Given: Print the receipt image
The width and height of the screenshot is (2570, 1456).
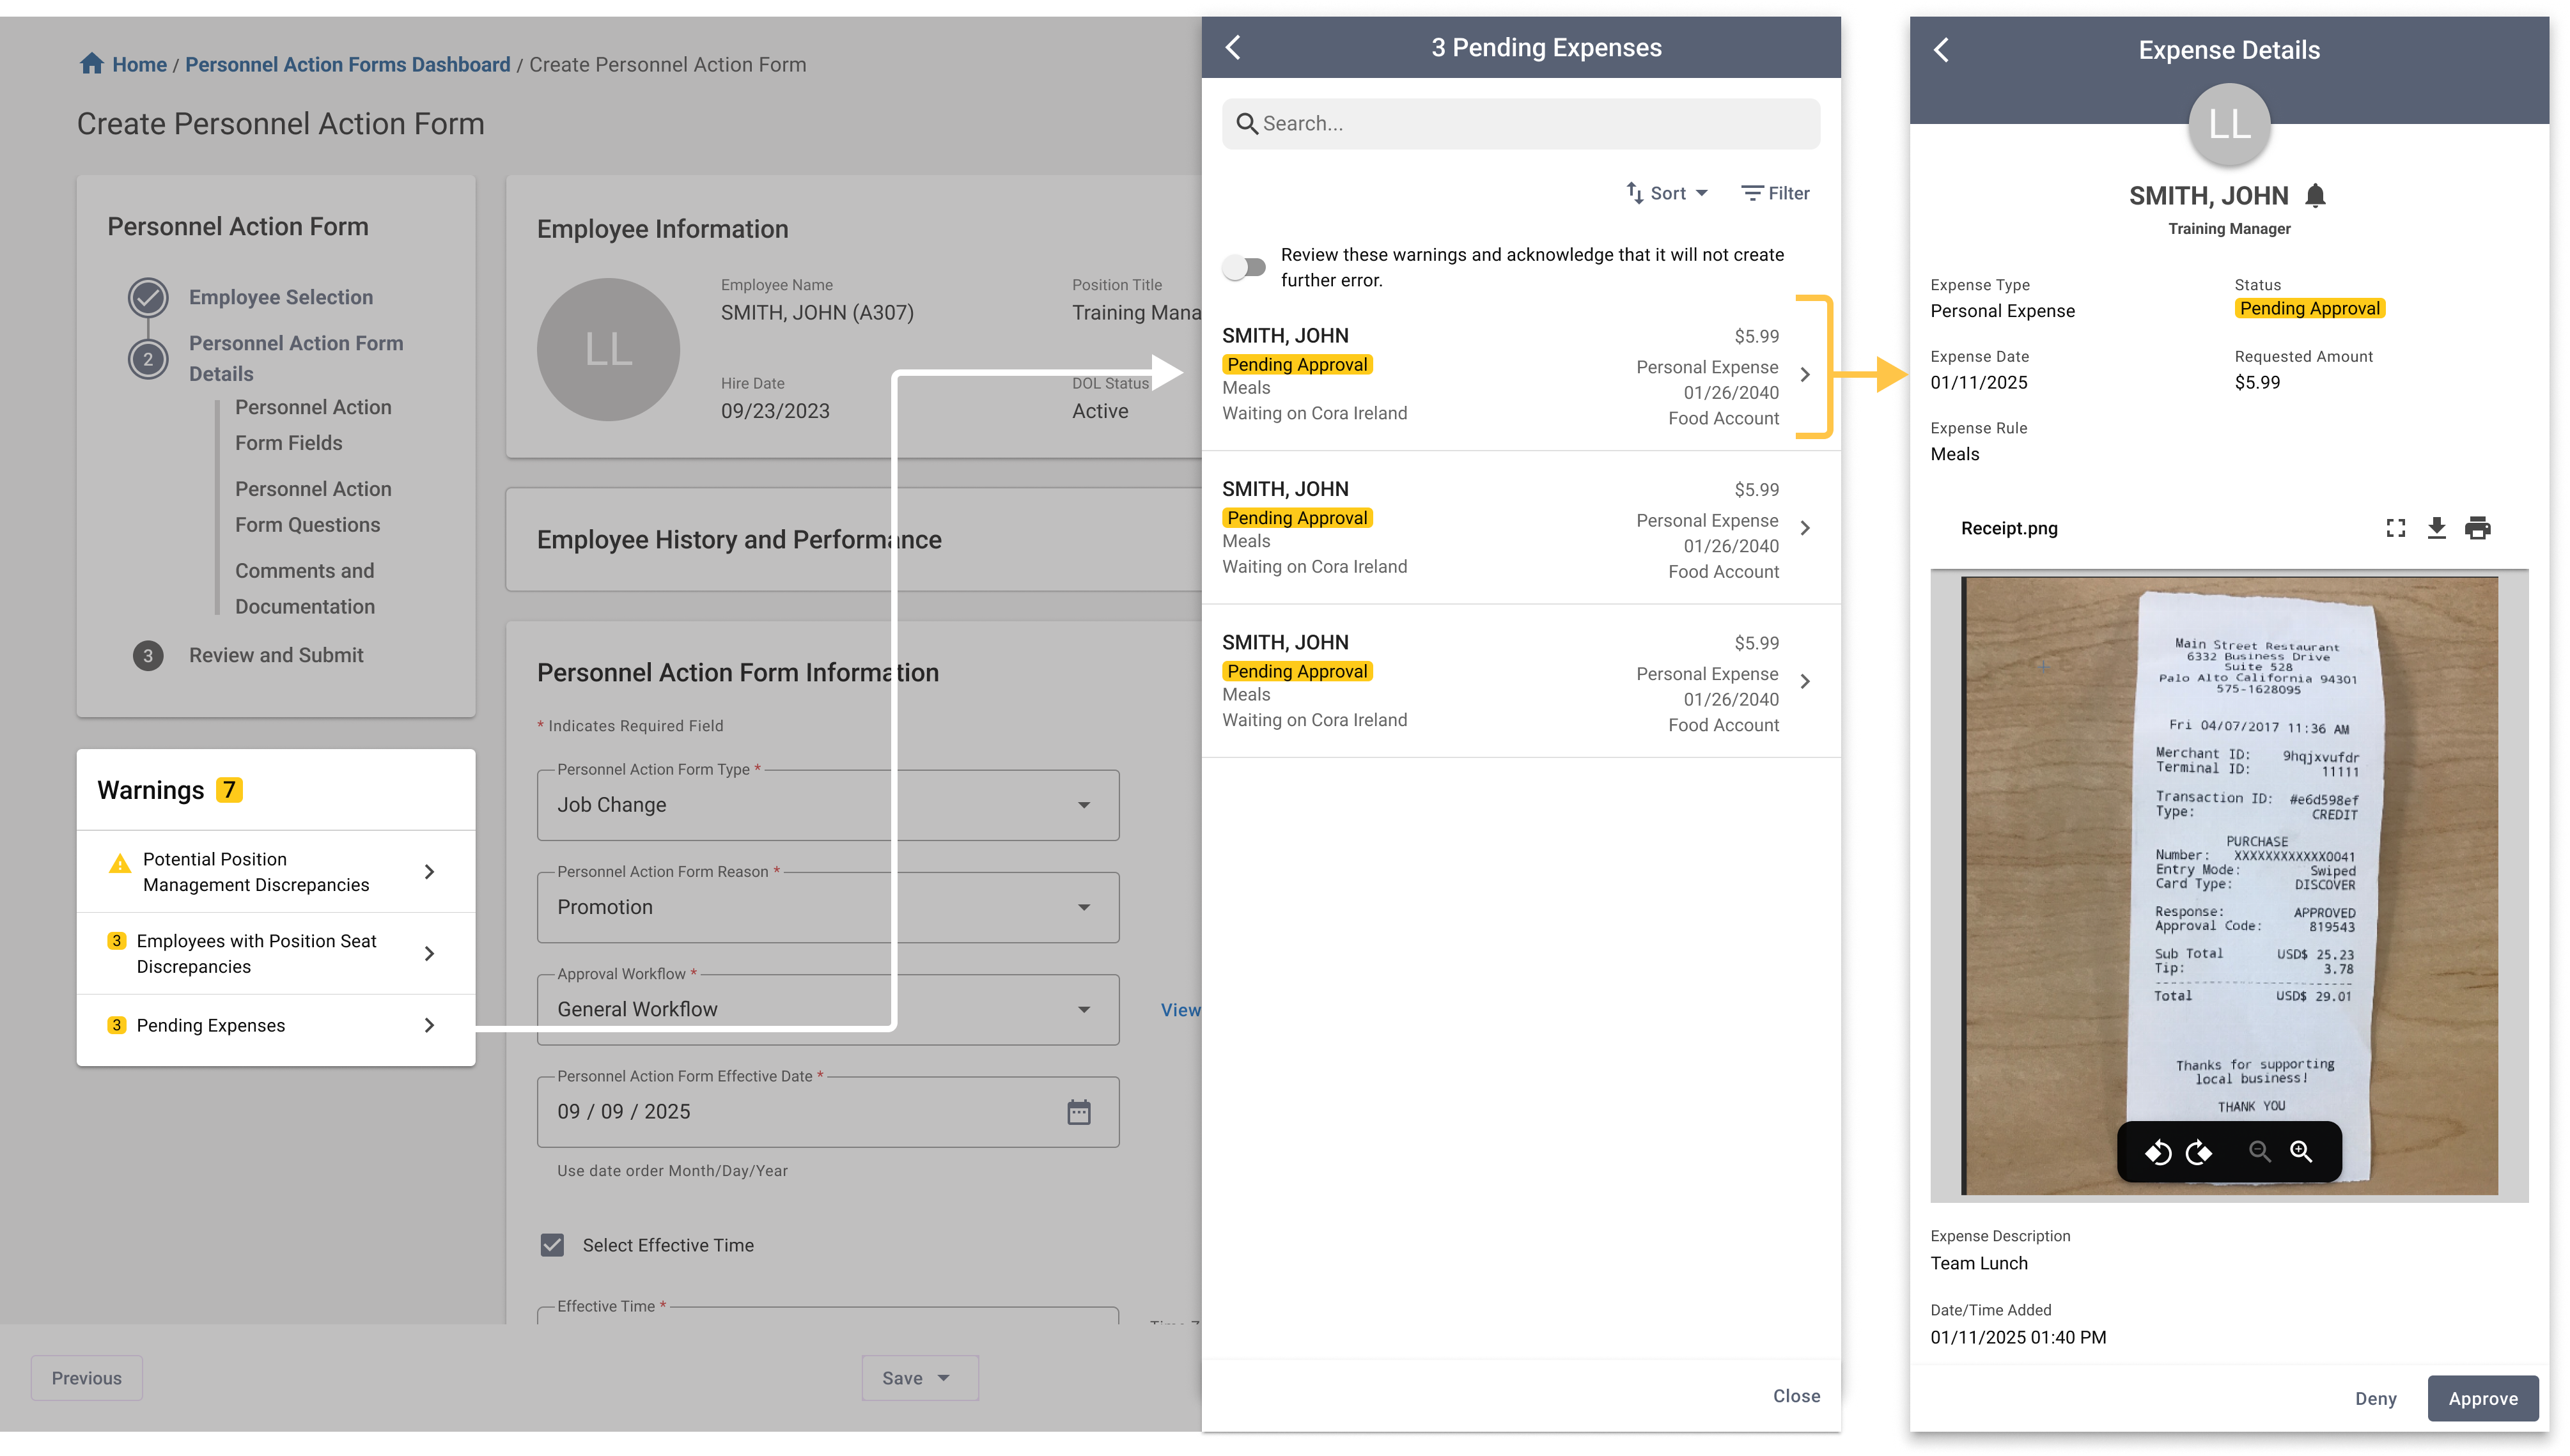Looking at the screenshot, I should 2478,528.
